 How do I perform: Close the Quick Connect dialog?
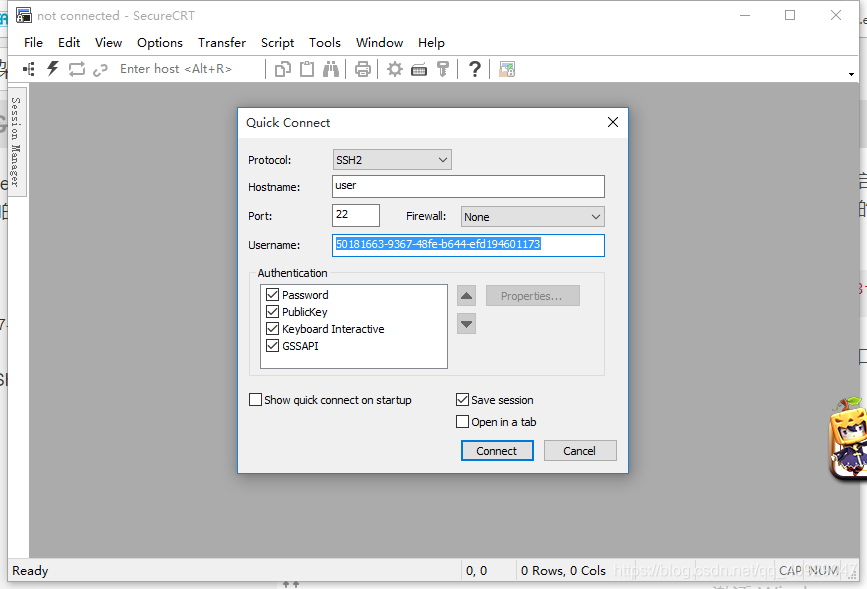(613, 122)
